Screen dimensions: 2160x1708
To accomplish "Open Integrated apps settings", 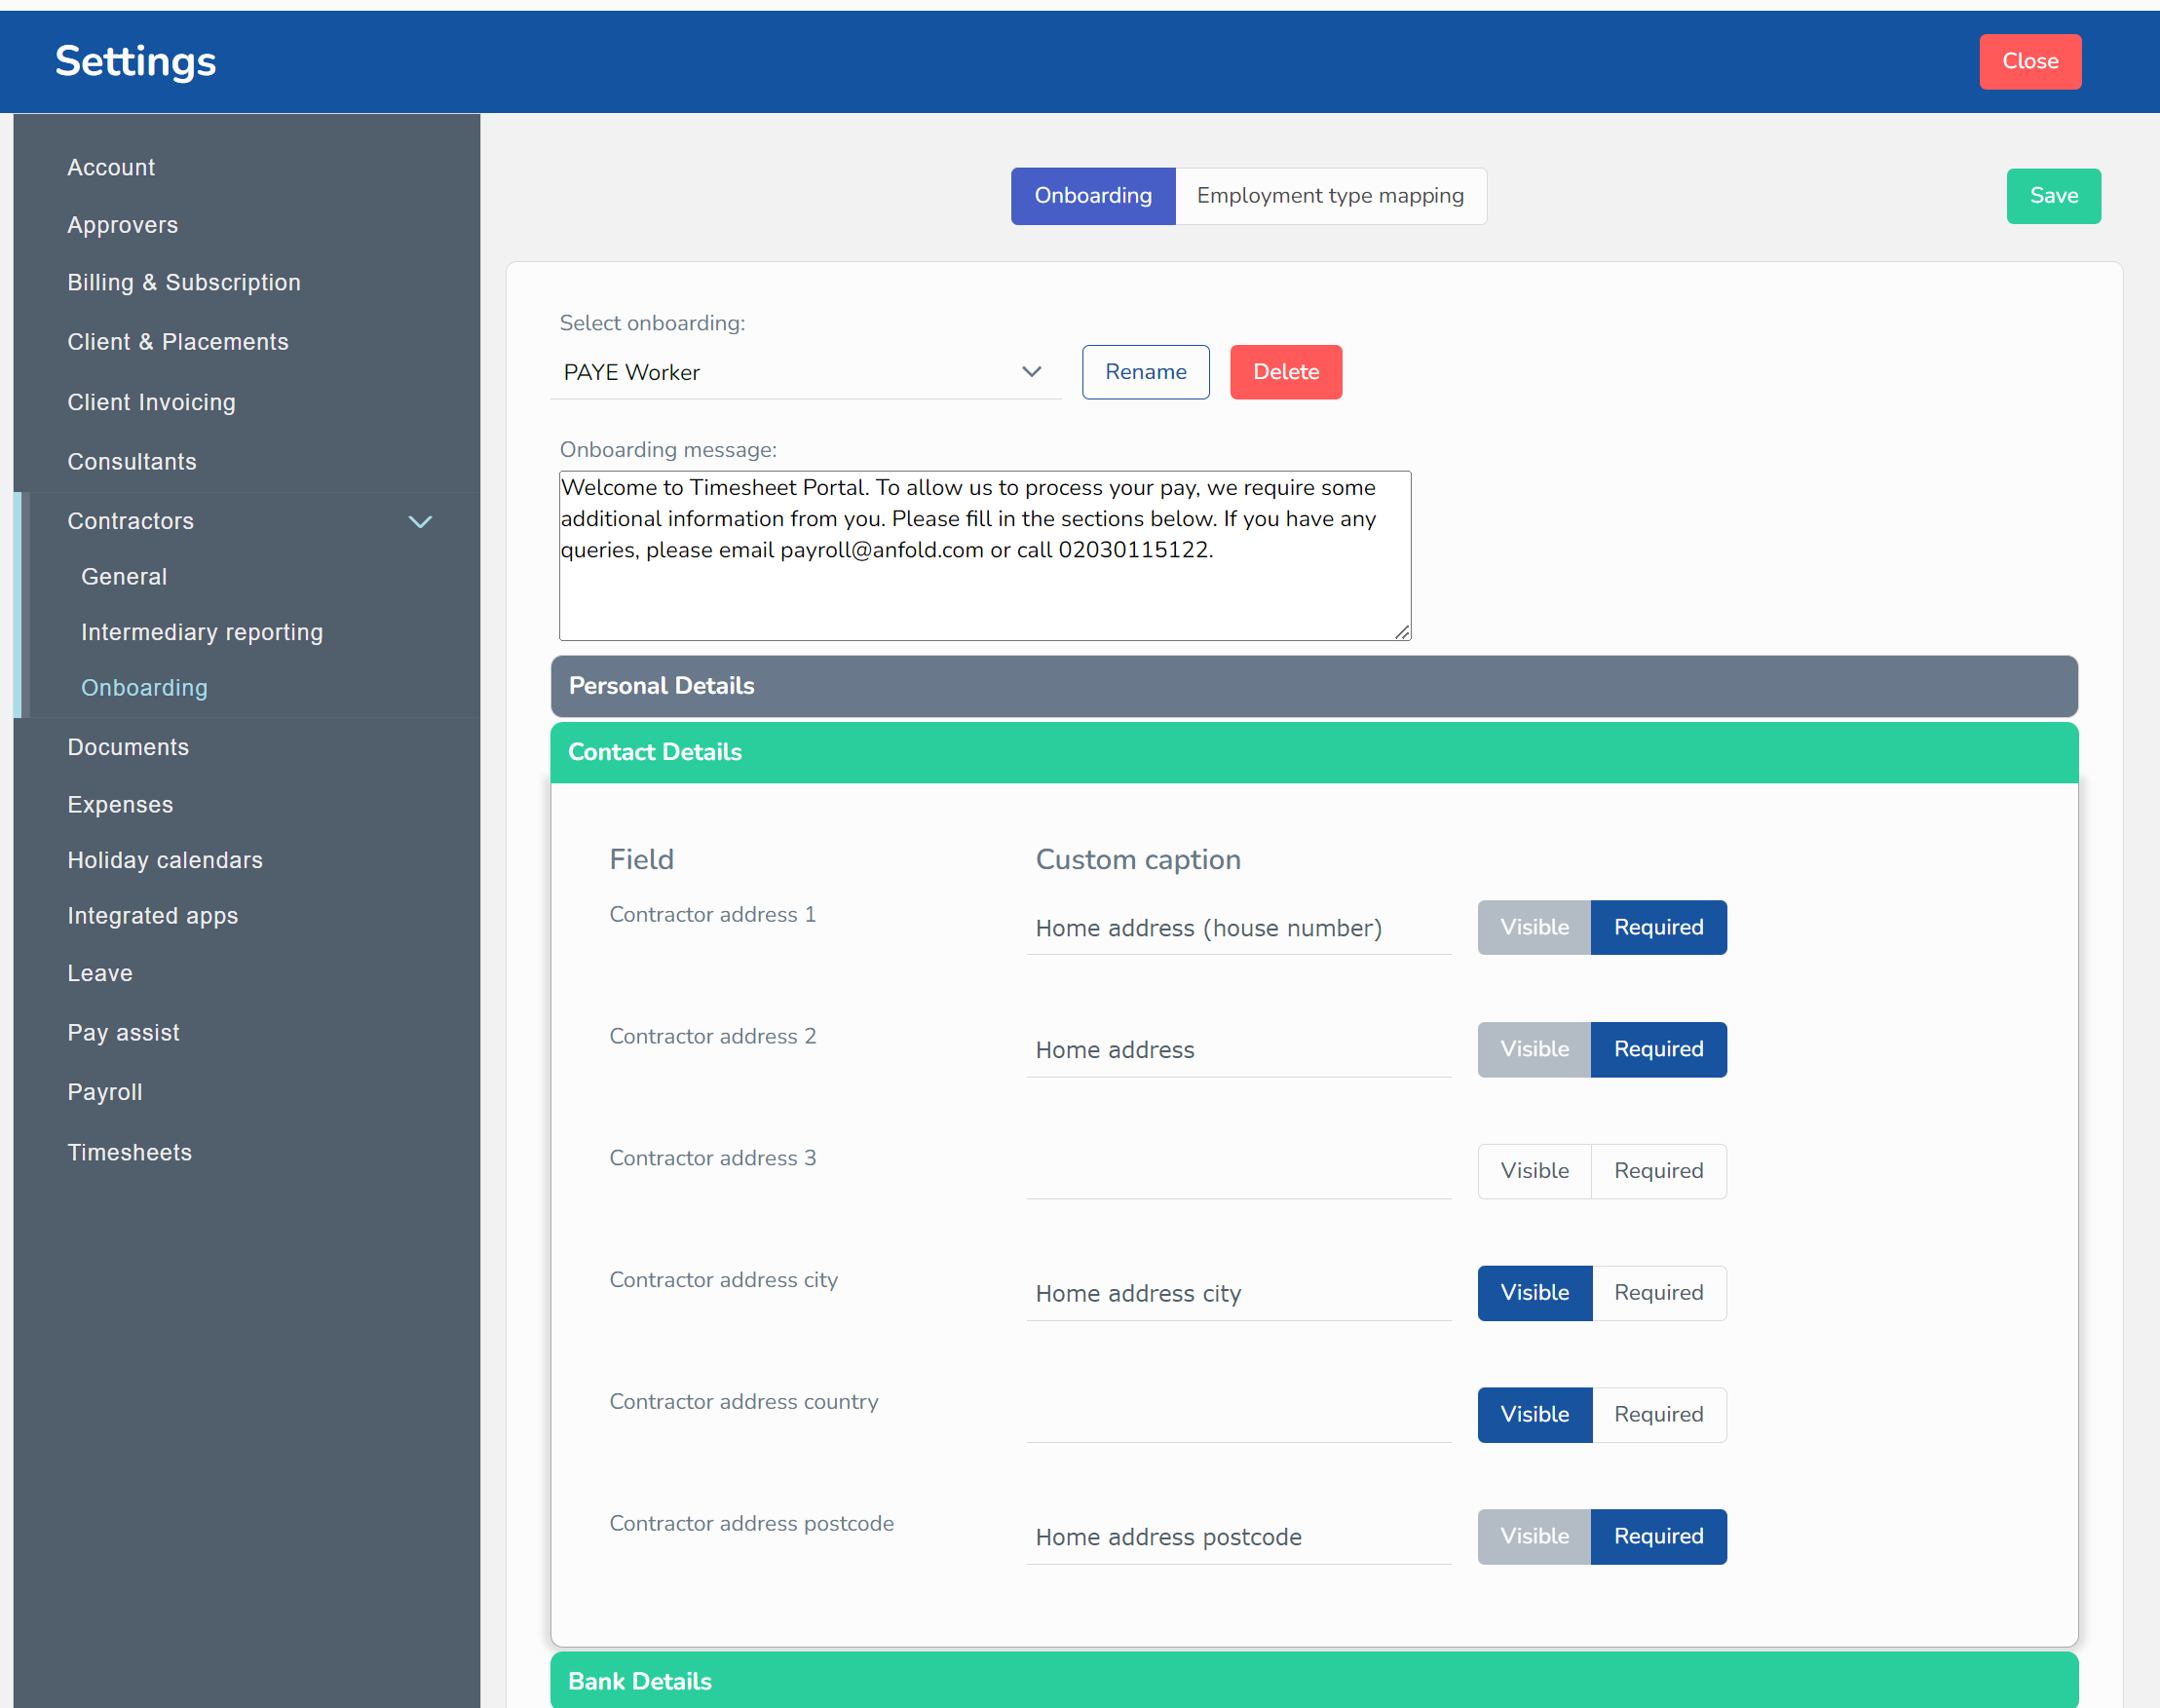I will point(152,916).
